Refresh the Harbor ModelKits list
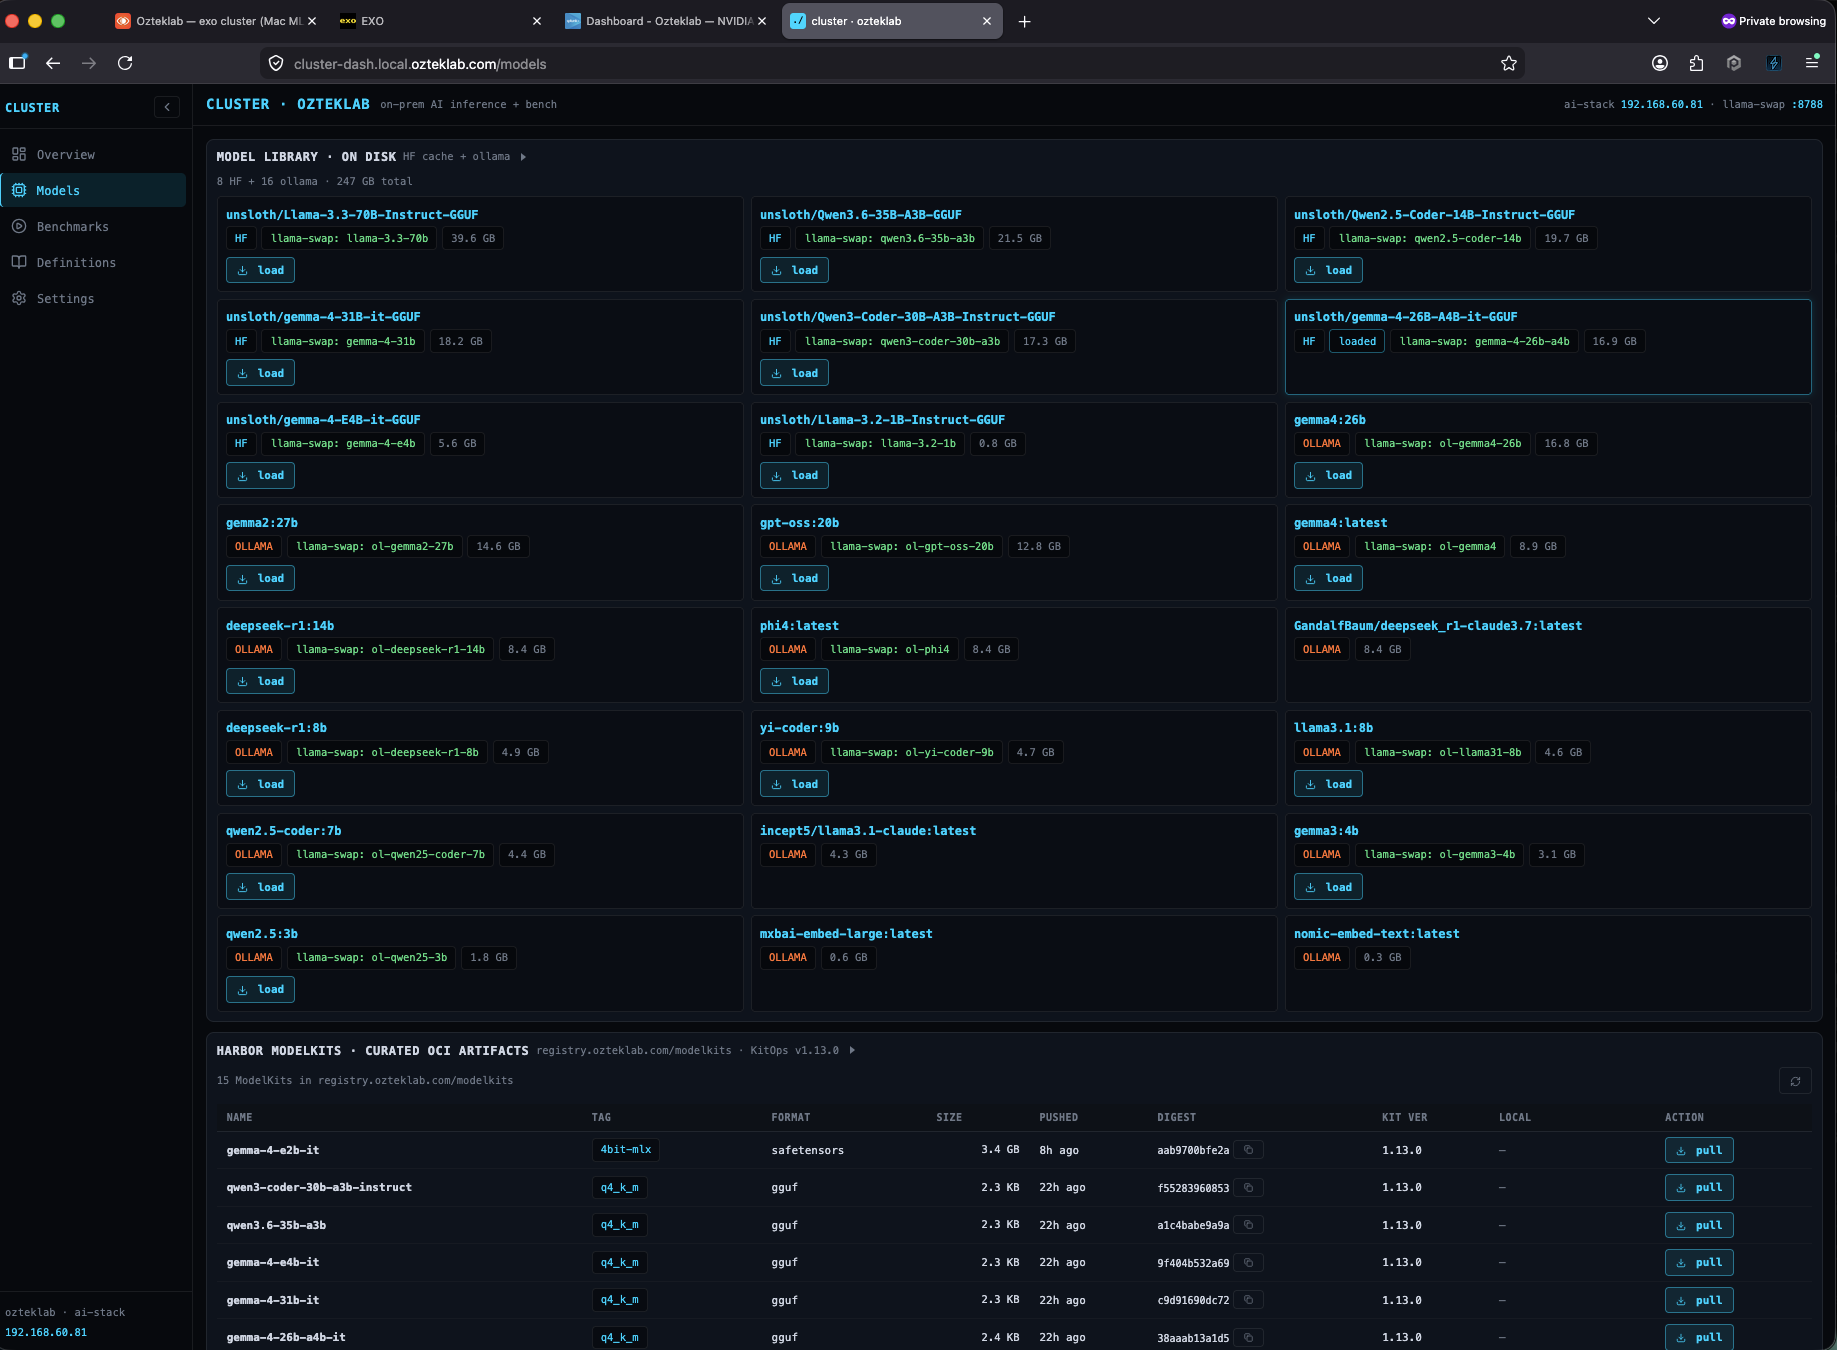This screenshot has height=1350, width=1837. click(x=1795, y=1081)
